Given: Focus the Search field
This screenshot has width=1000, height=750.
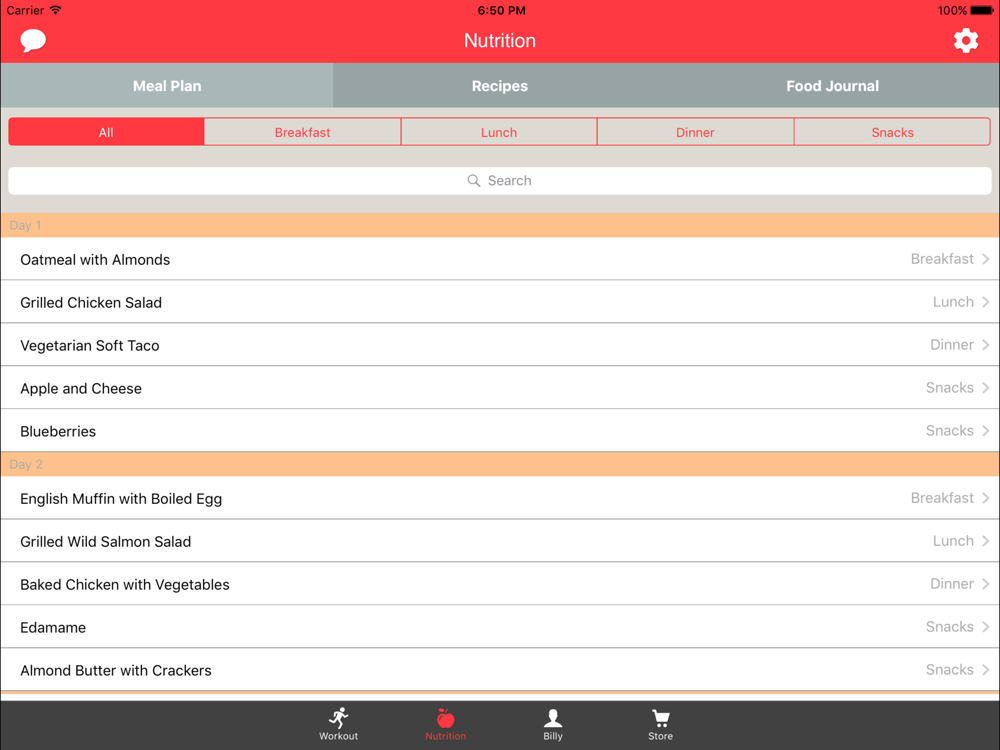Looking at the screenshot, I should [x=499, y=180].
